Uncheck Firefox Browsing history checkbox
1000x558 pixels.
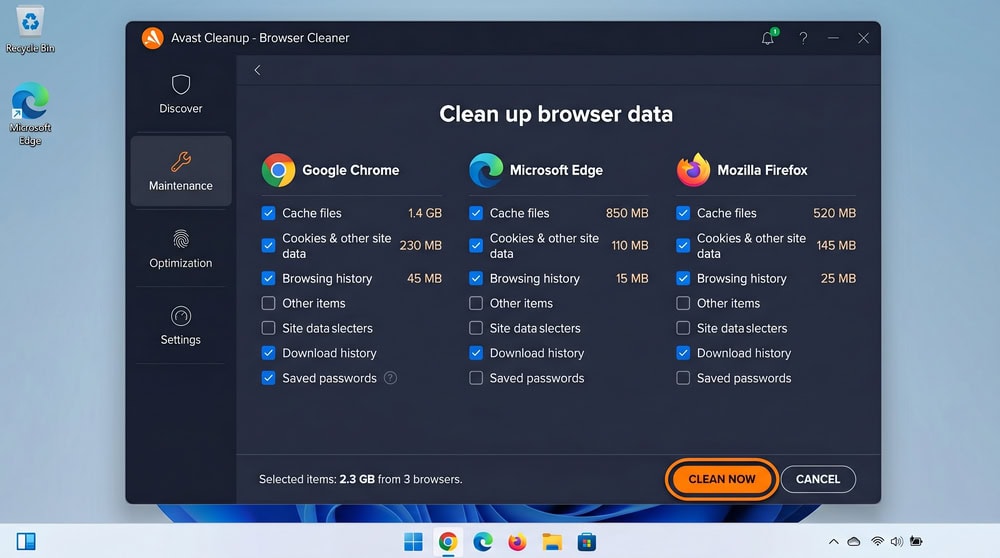[x=683, y=279]
